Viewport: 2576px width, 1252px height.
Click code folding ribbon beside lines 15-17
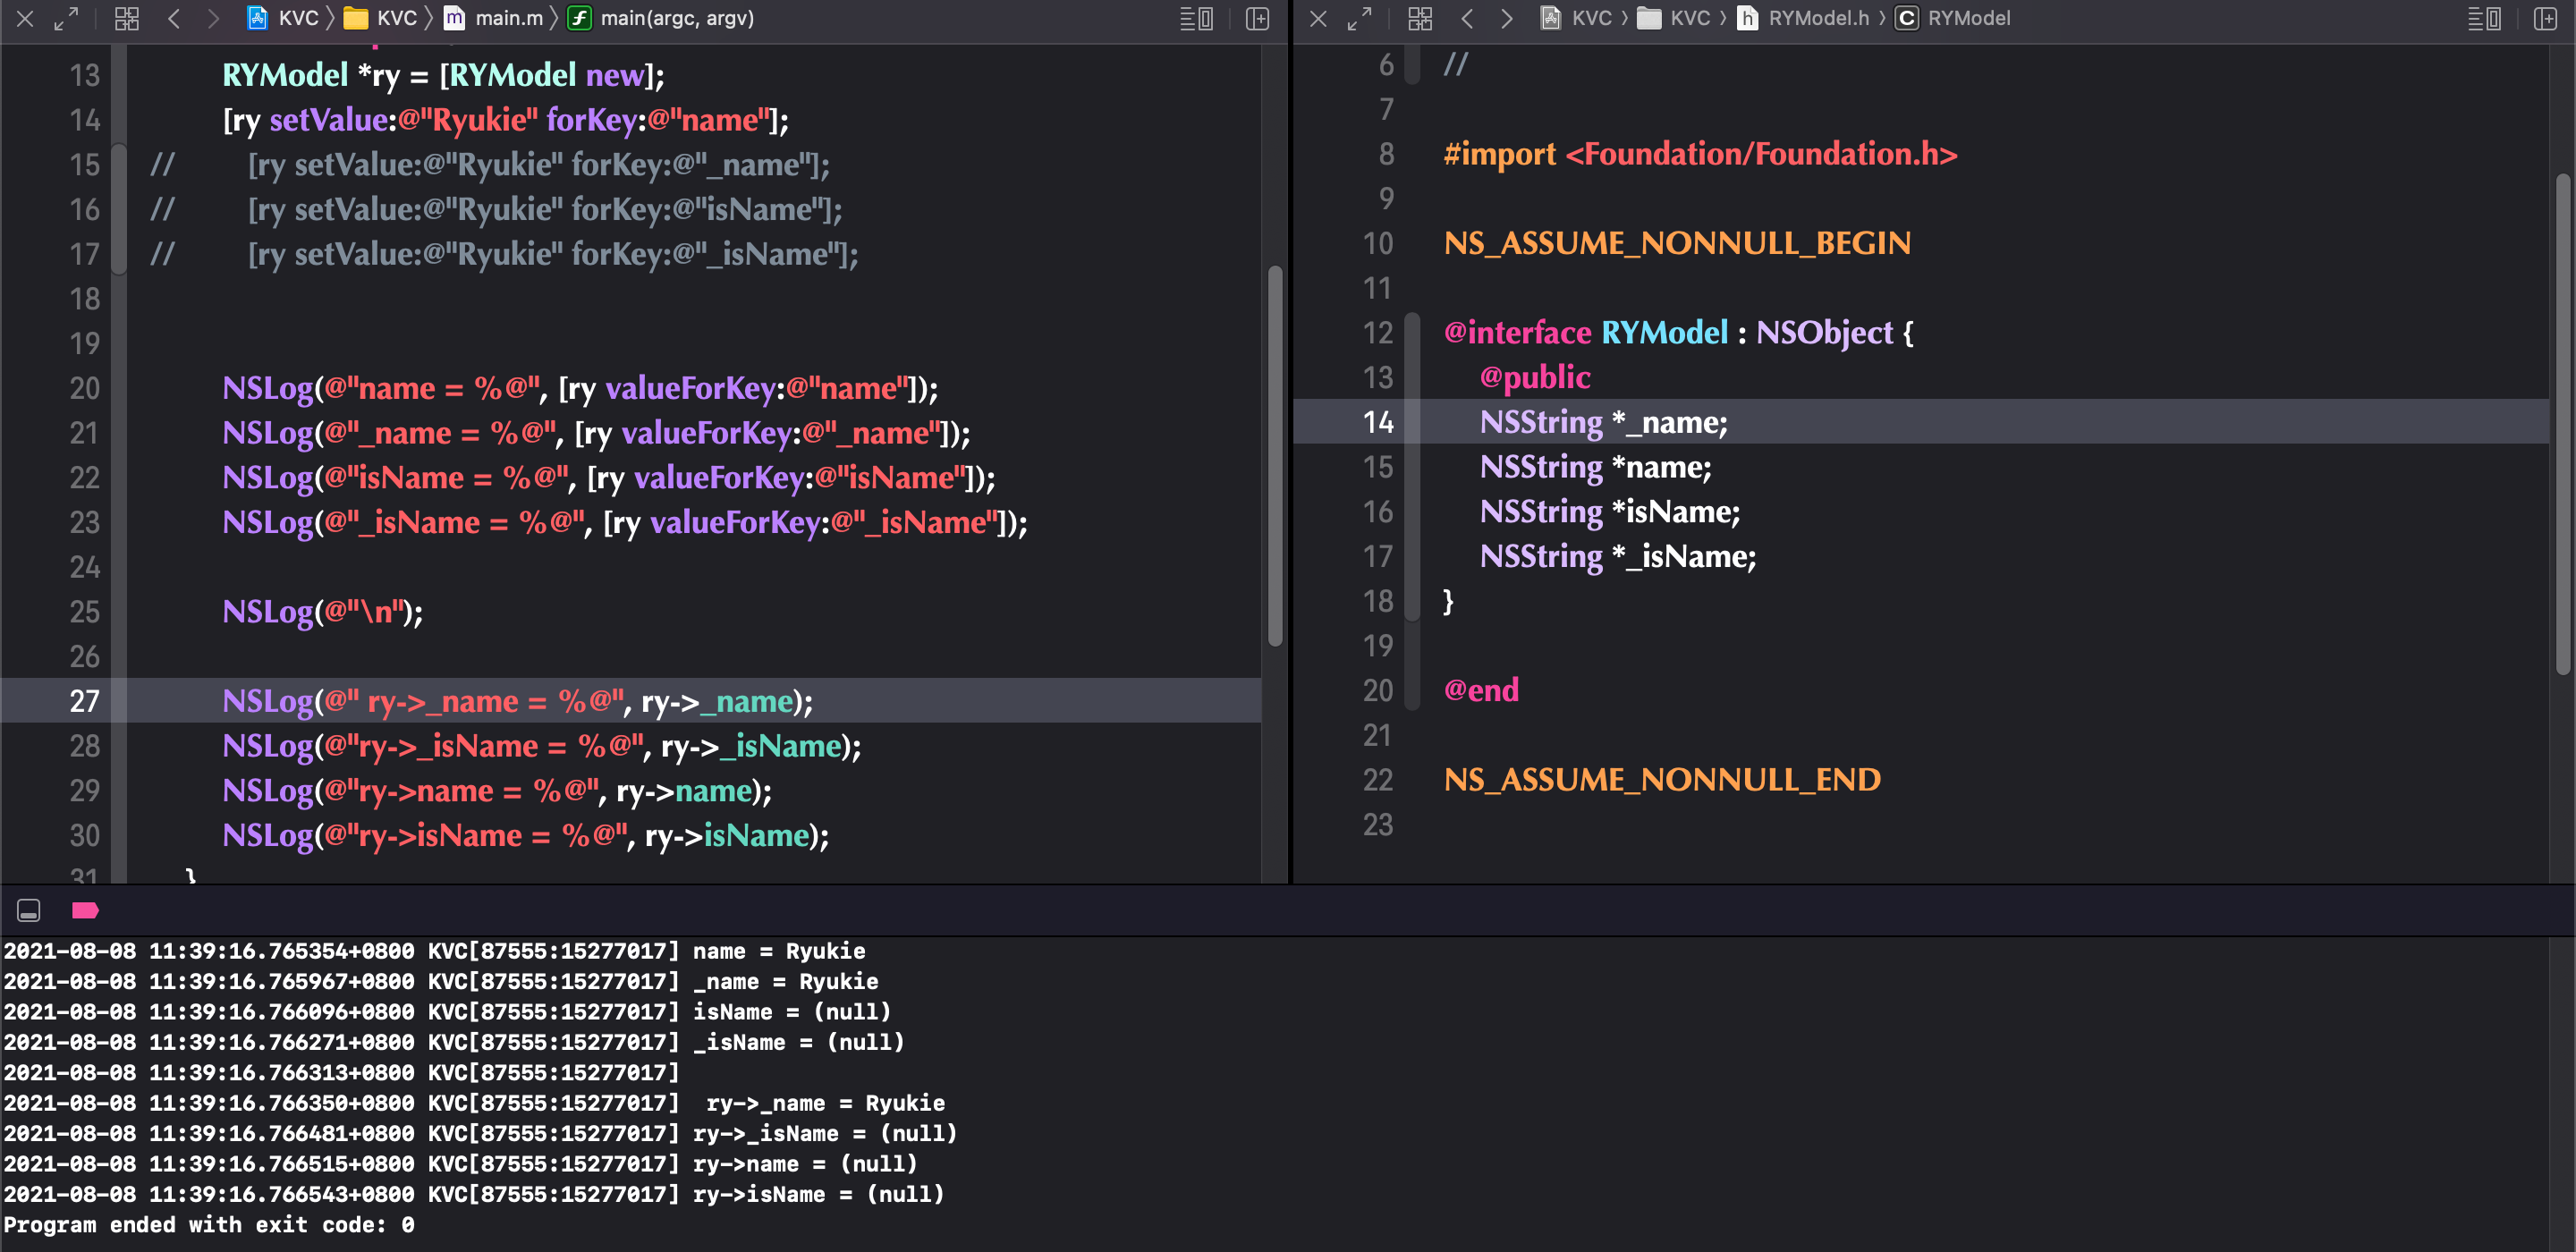119,209
